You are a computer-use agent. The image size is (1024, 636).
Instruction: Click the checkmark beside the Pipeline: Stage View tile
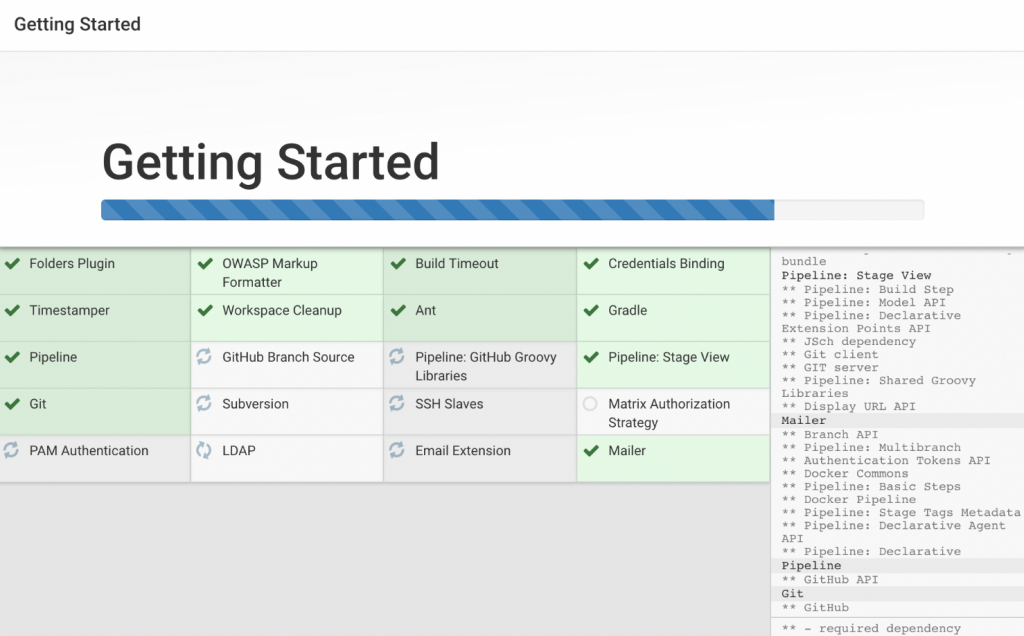591,357
